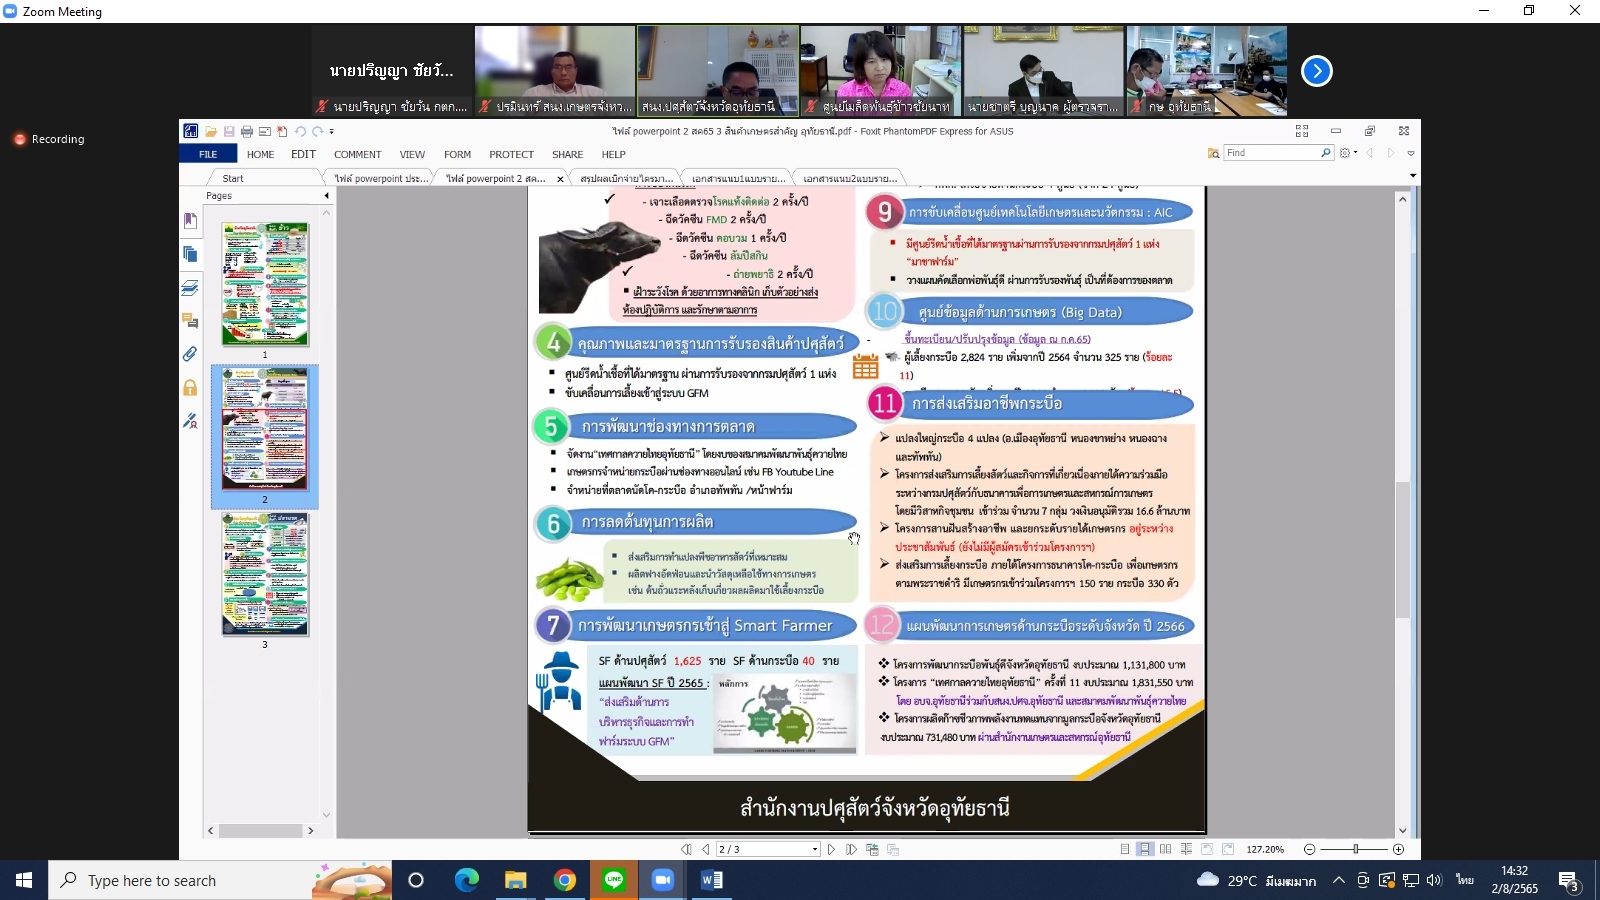Open the Layers panel icon in sidebar
Screen dimensions: 1600x900
click(x=190, y=288)
